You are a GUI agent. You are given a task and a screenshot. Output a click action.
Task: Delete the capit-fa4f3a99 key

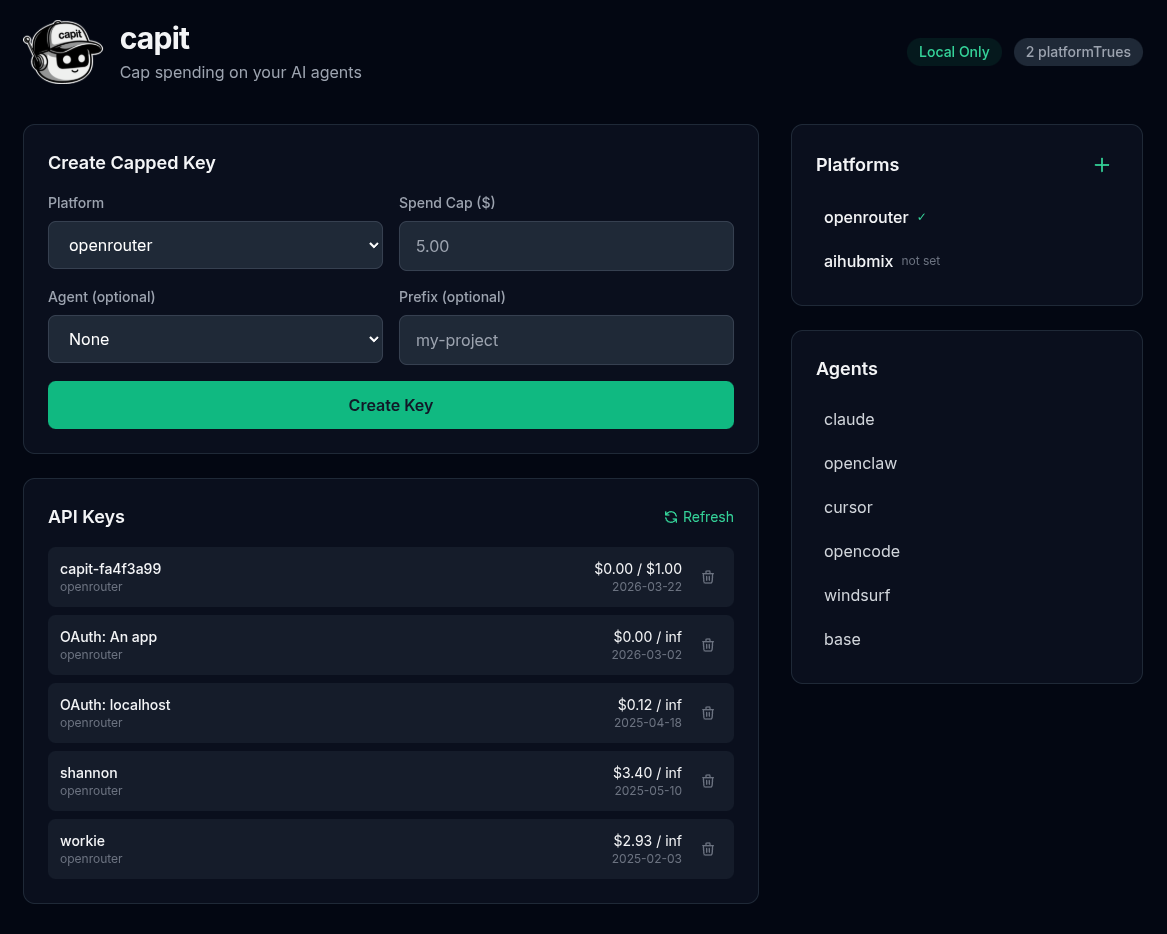[x=708, y=577]
